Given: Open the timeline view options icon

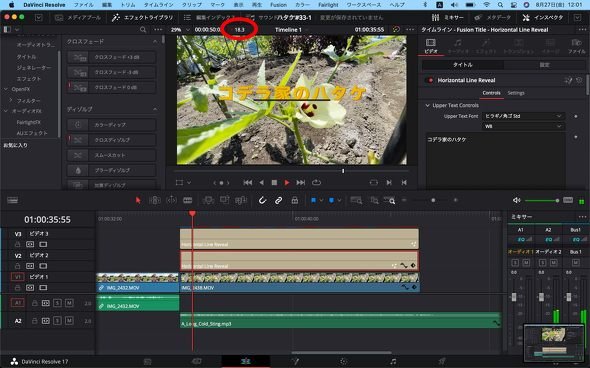Looking at the screenshot, I should click(x=12, y=201).
